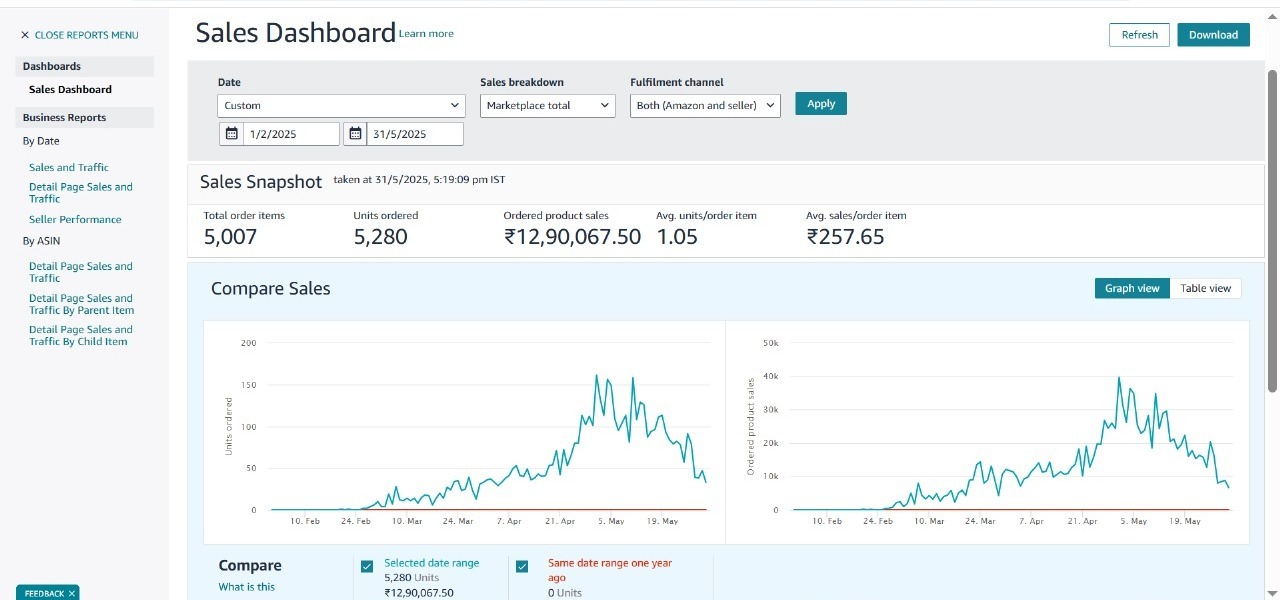Dismiss the Feedback tab's X icon
Image resolution: width=1280 pixels, height=600 pixels.
72,593
